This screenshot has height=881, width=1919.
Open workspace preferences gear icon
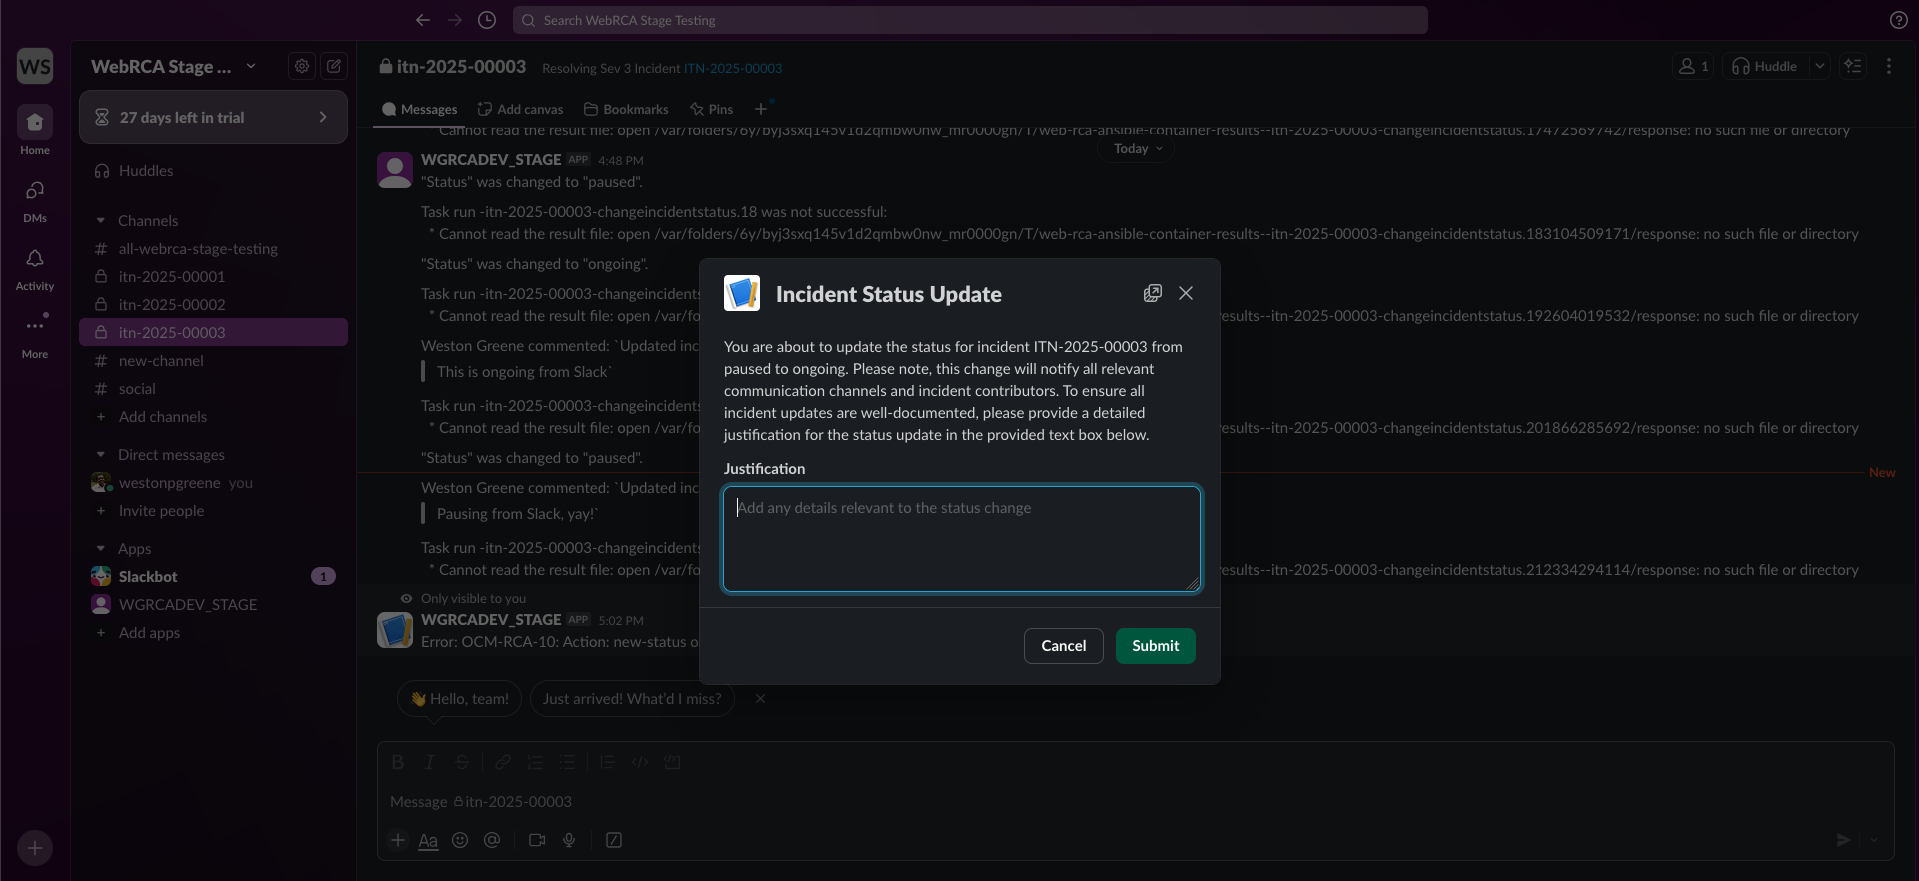pyautogui.click(x=301, y=66)
